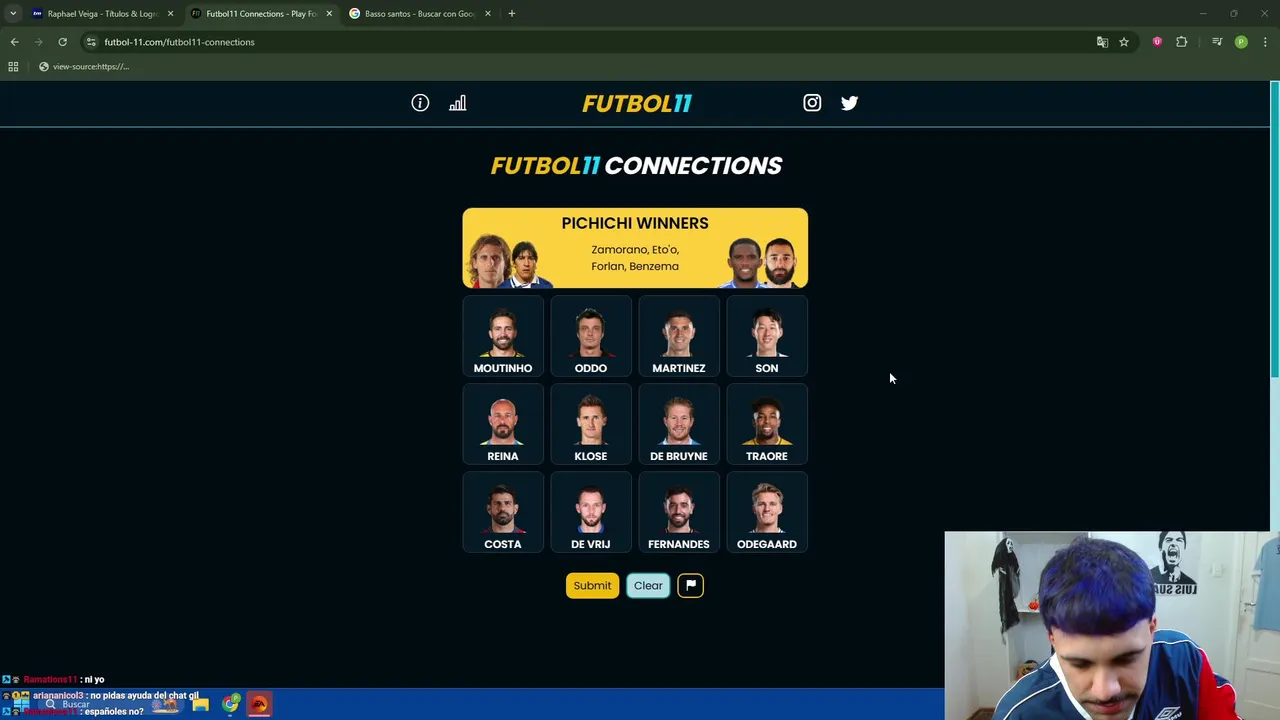The image size is (1280, 720).
Task: Open the Chrome three-dot menu
Action: pos(1265,42)
